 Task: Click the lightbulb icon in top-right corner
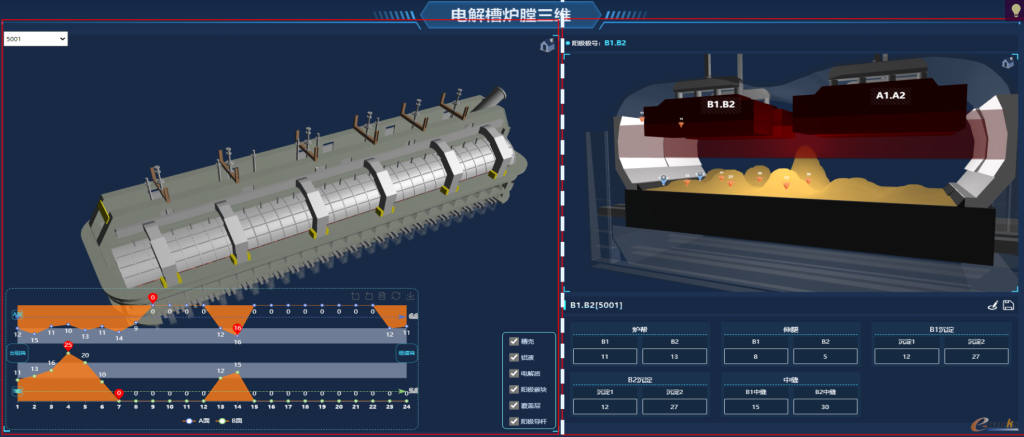point(1012,10)
